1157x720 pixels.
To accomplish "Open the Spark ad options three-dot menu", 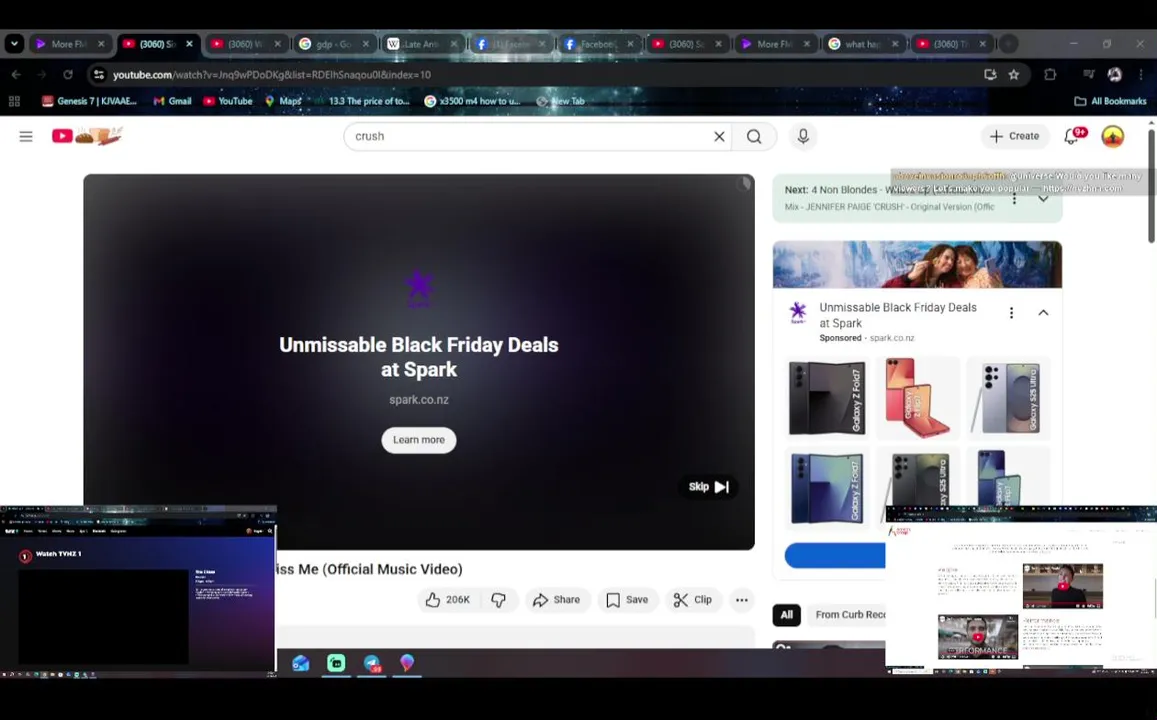I will [x=1011, y=313].
